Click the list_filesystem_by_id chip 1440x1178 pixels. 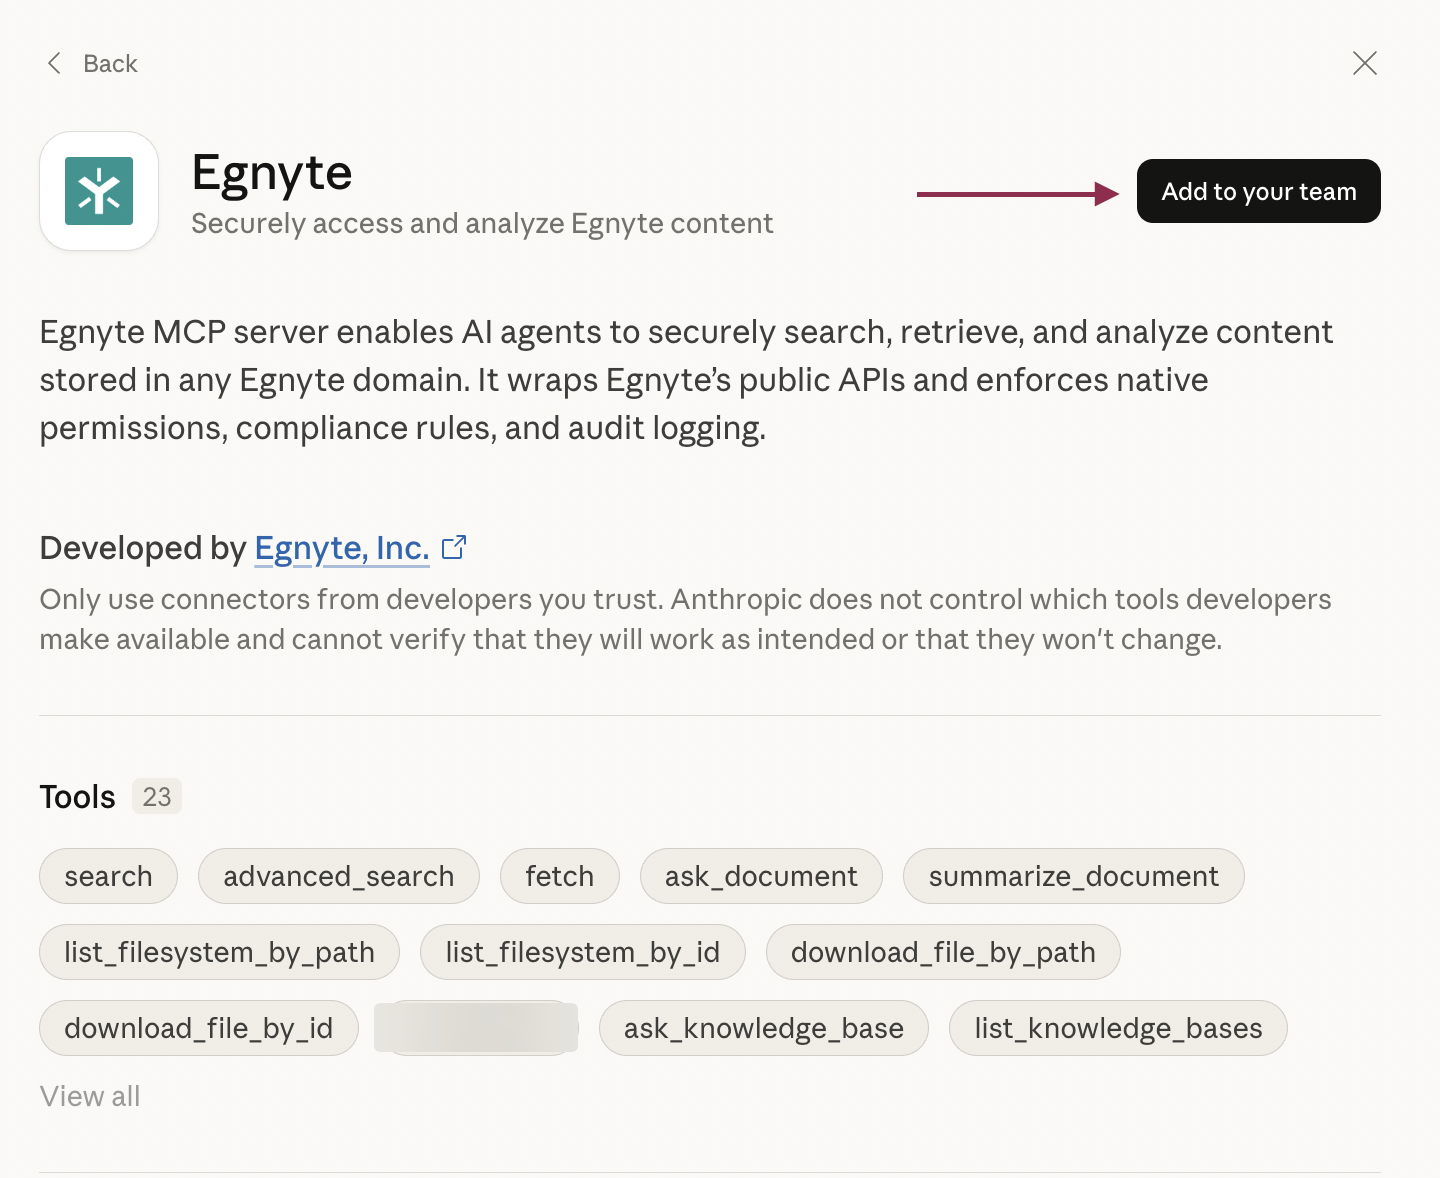point(582,952)
